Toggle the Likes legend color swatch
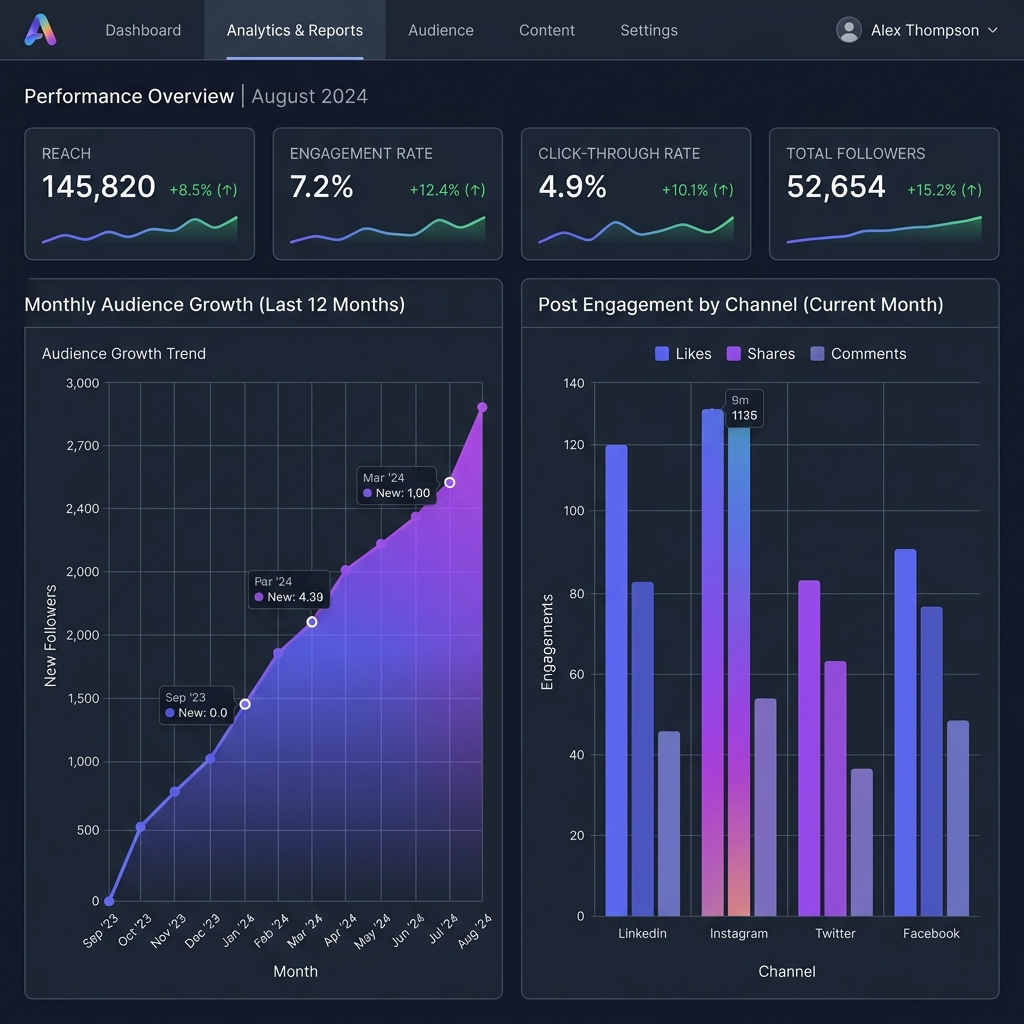Image resolution: width=1024 pixels, height=1024 pixels. [662, 353]
